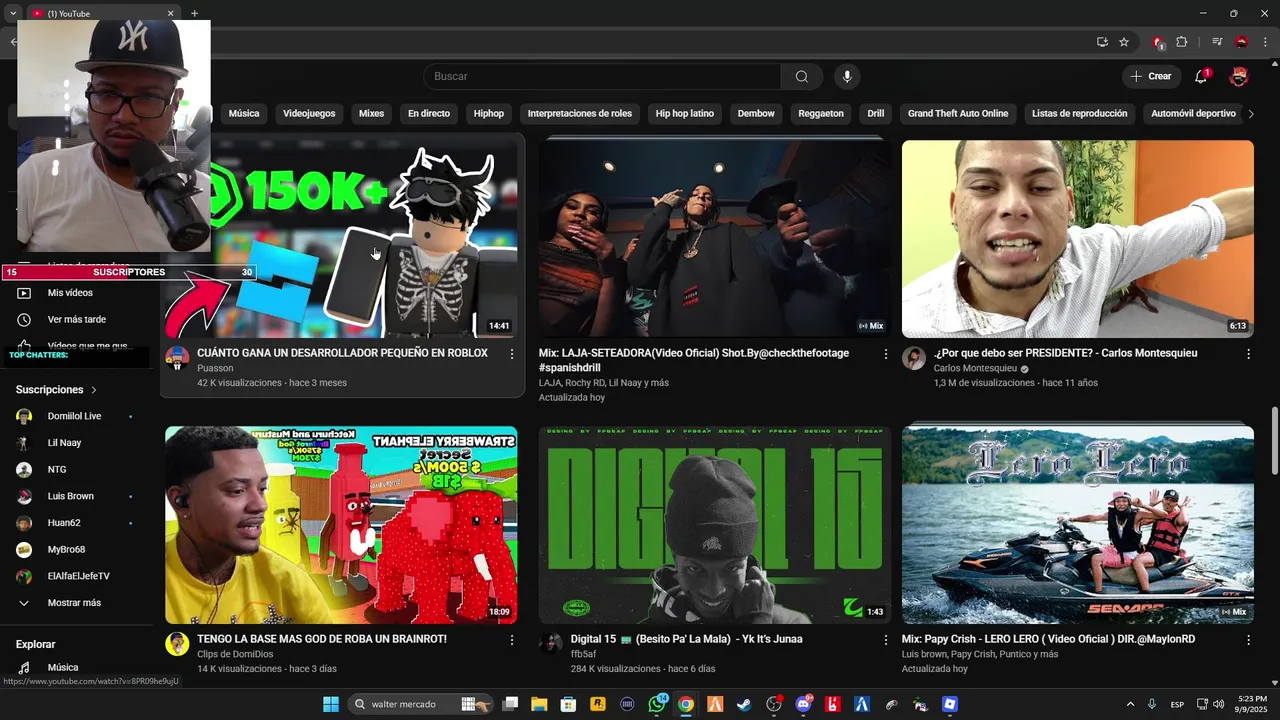1280x720 pixels.
Task: Open ffb5af channel avatar
Action: [x=551, y=645]
